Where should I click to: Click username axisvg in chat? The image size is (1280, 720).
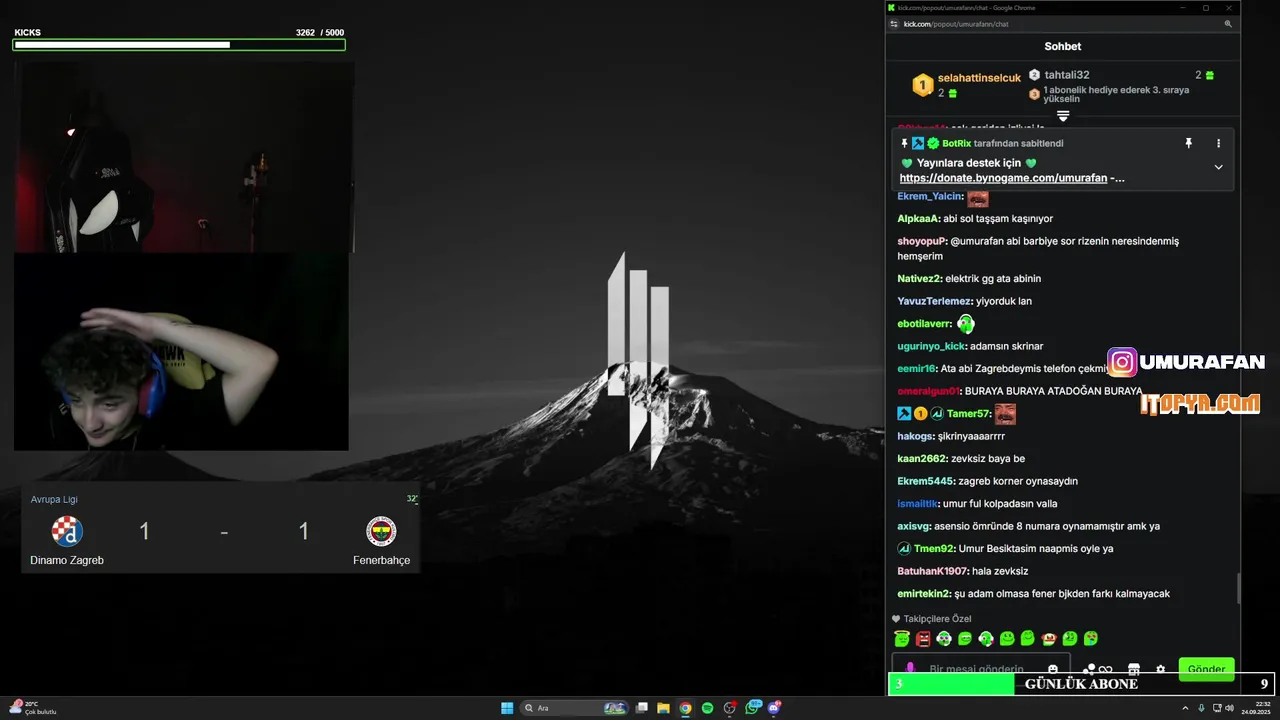[914, 526]
